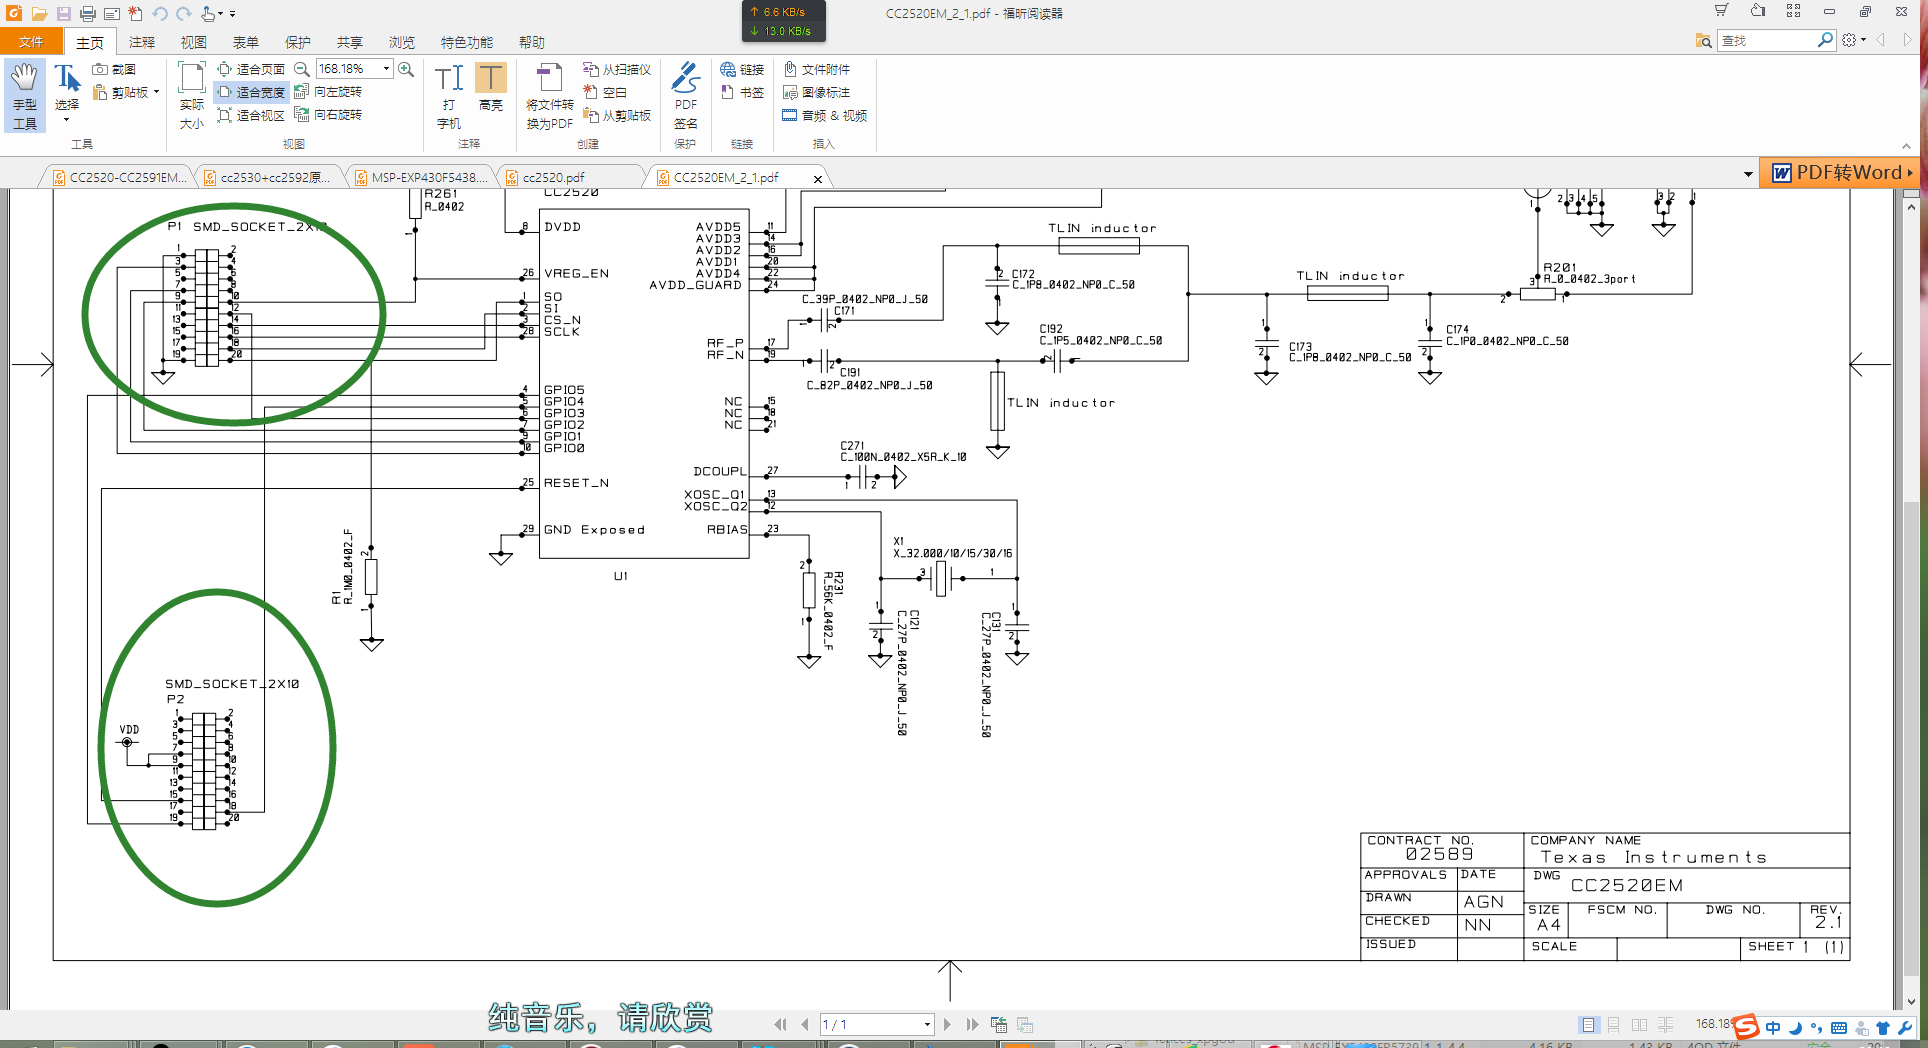Click the print icon in quick access toolbar
Screen dimensions: 1928x1048
(x=88, y=14)
